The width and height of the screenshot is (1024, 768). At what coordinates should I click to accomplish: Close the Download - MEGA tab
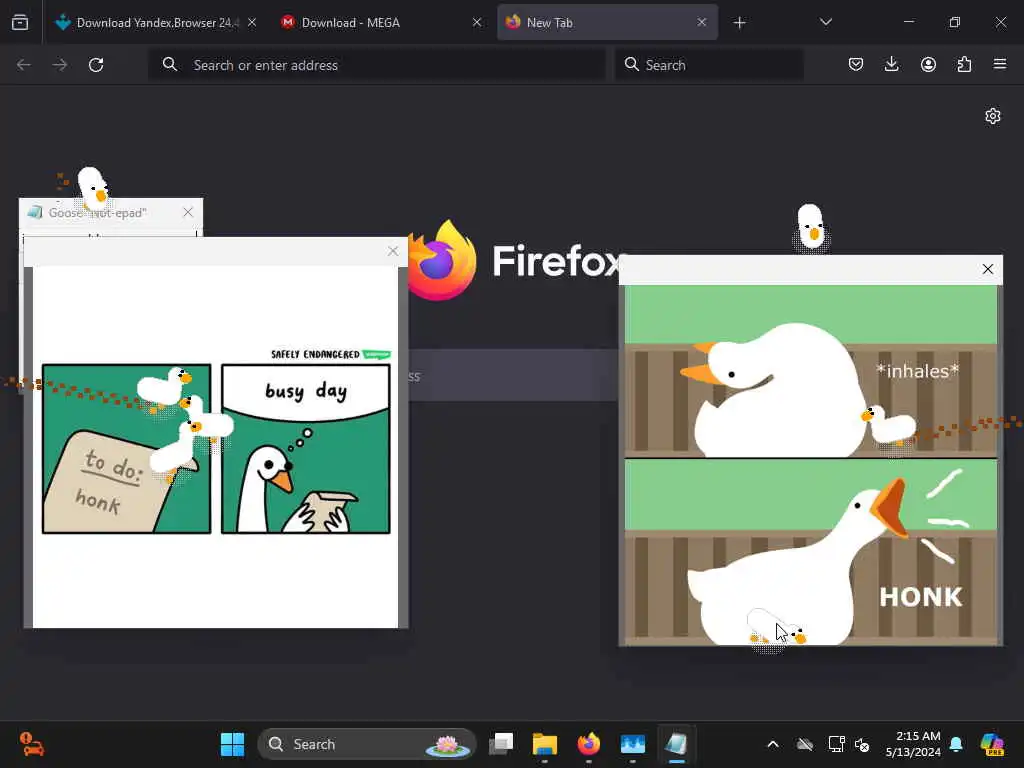click(x=477, y=23)
